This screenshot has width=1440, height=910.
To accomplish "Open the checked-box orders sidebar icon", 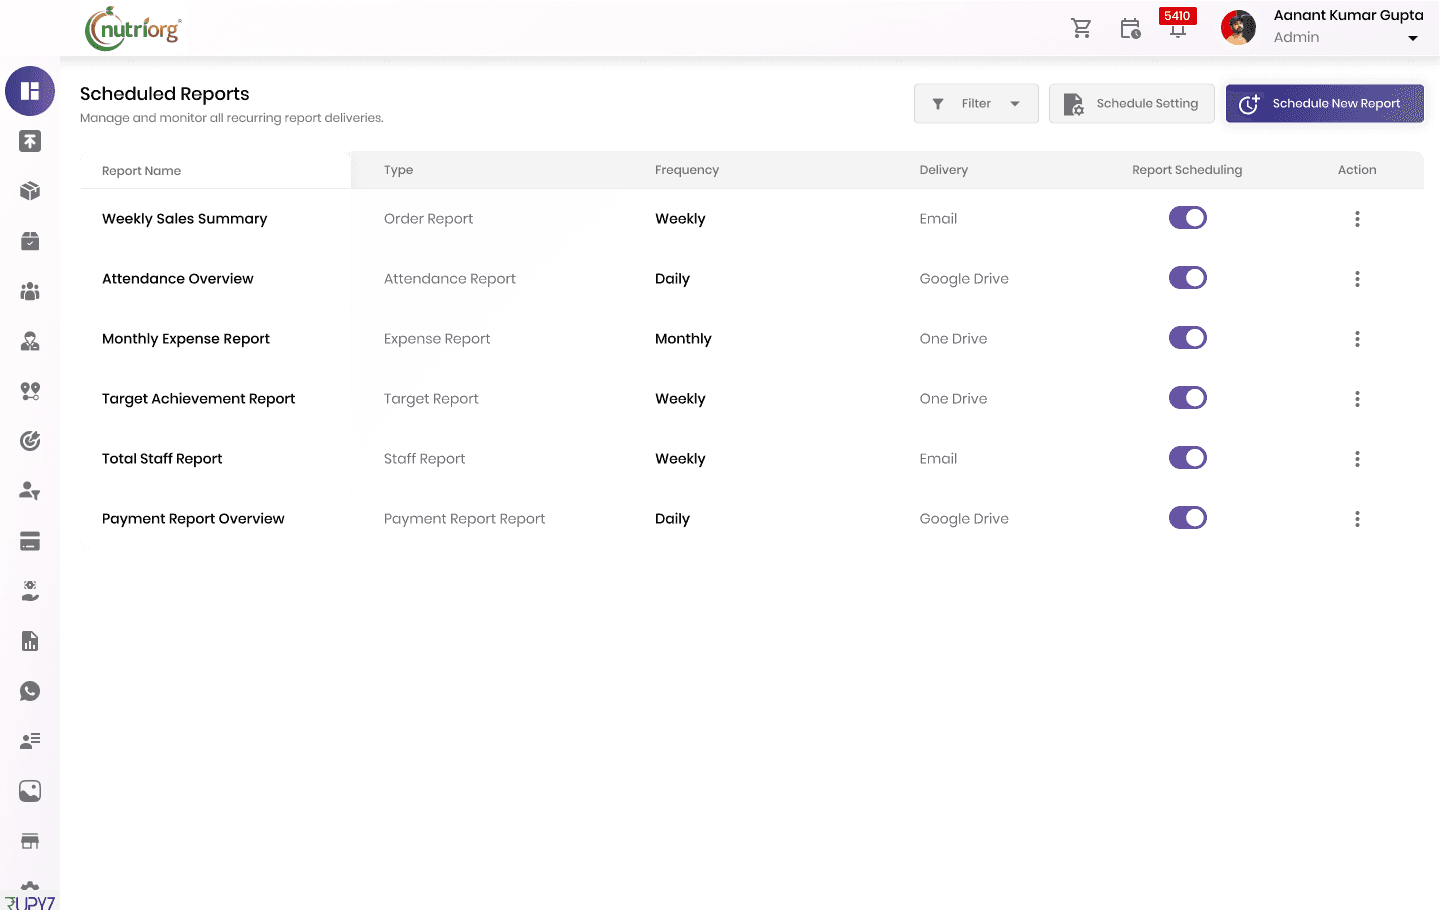I will (30, 241).
